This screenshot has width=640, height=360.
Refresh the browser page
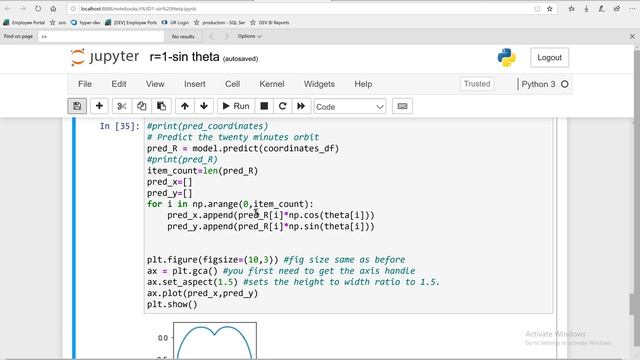point(38,9)
